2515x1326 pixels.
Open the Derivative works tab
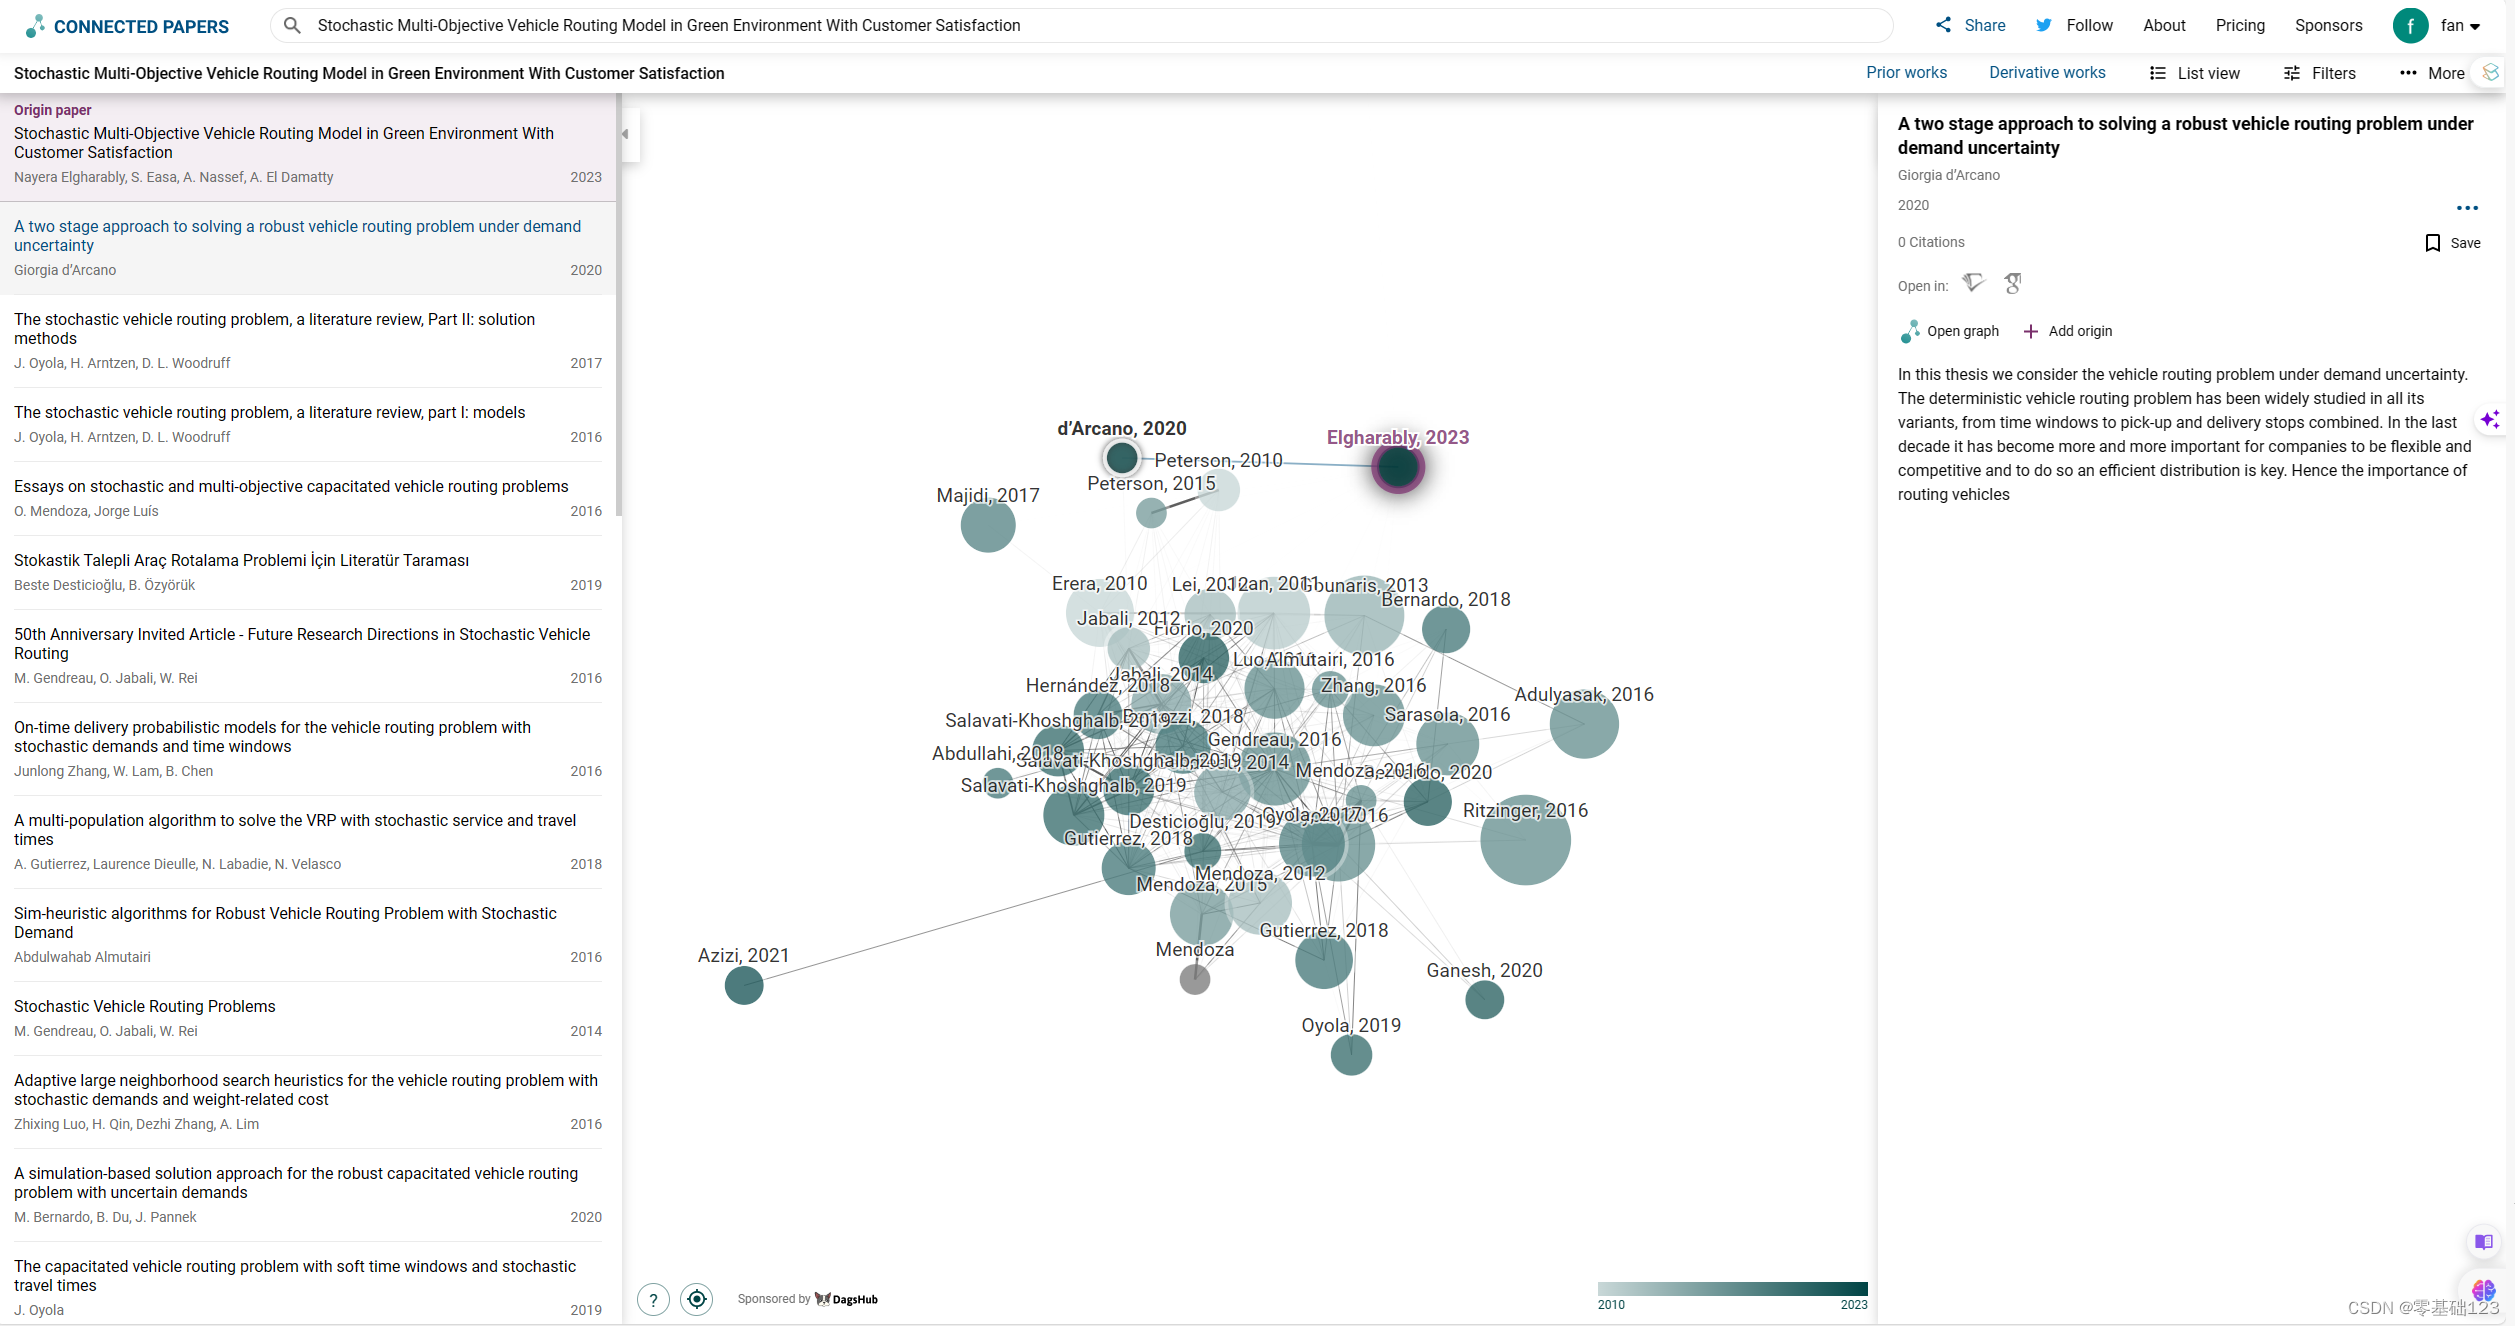pyautogui.click(x=2047, y=72)
